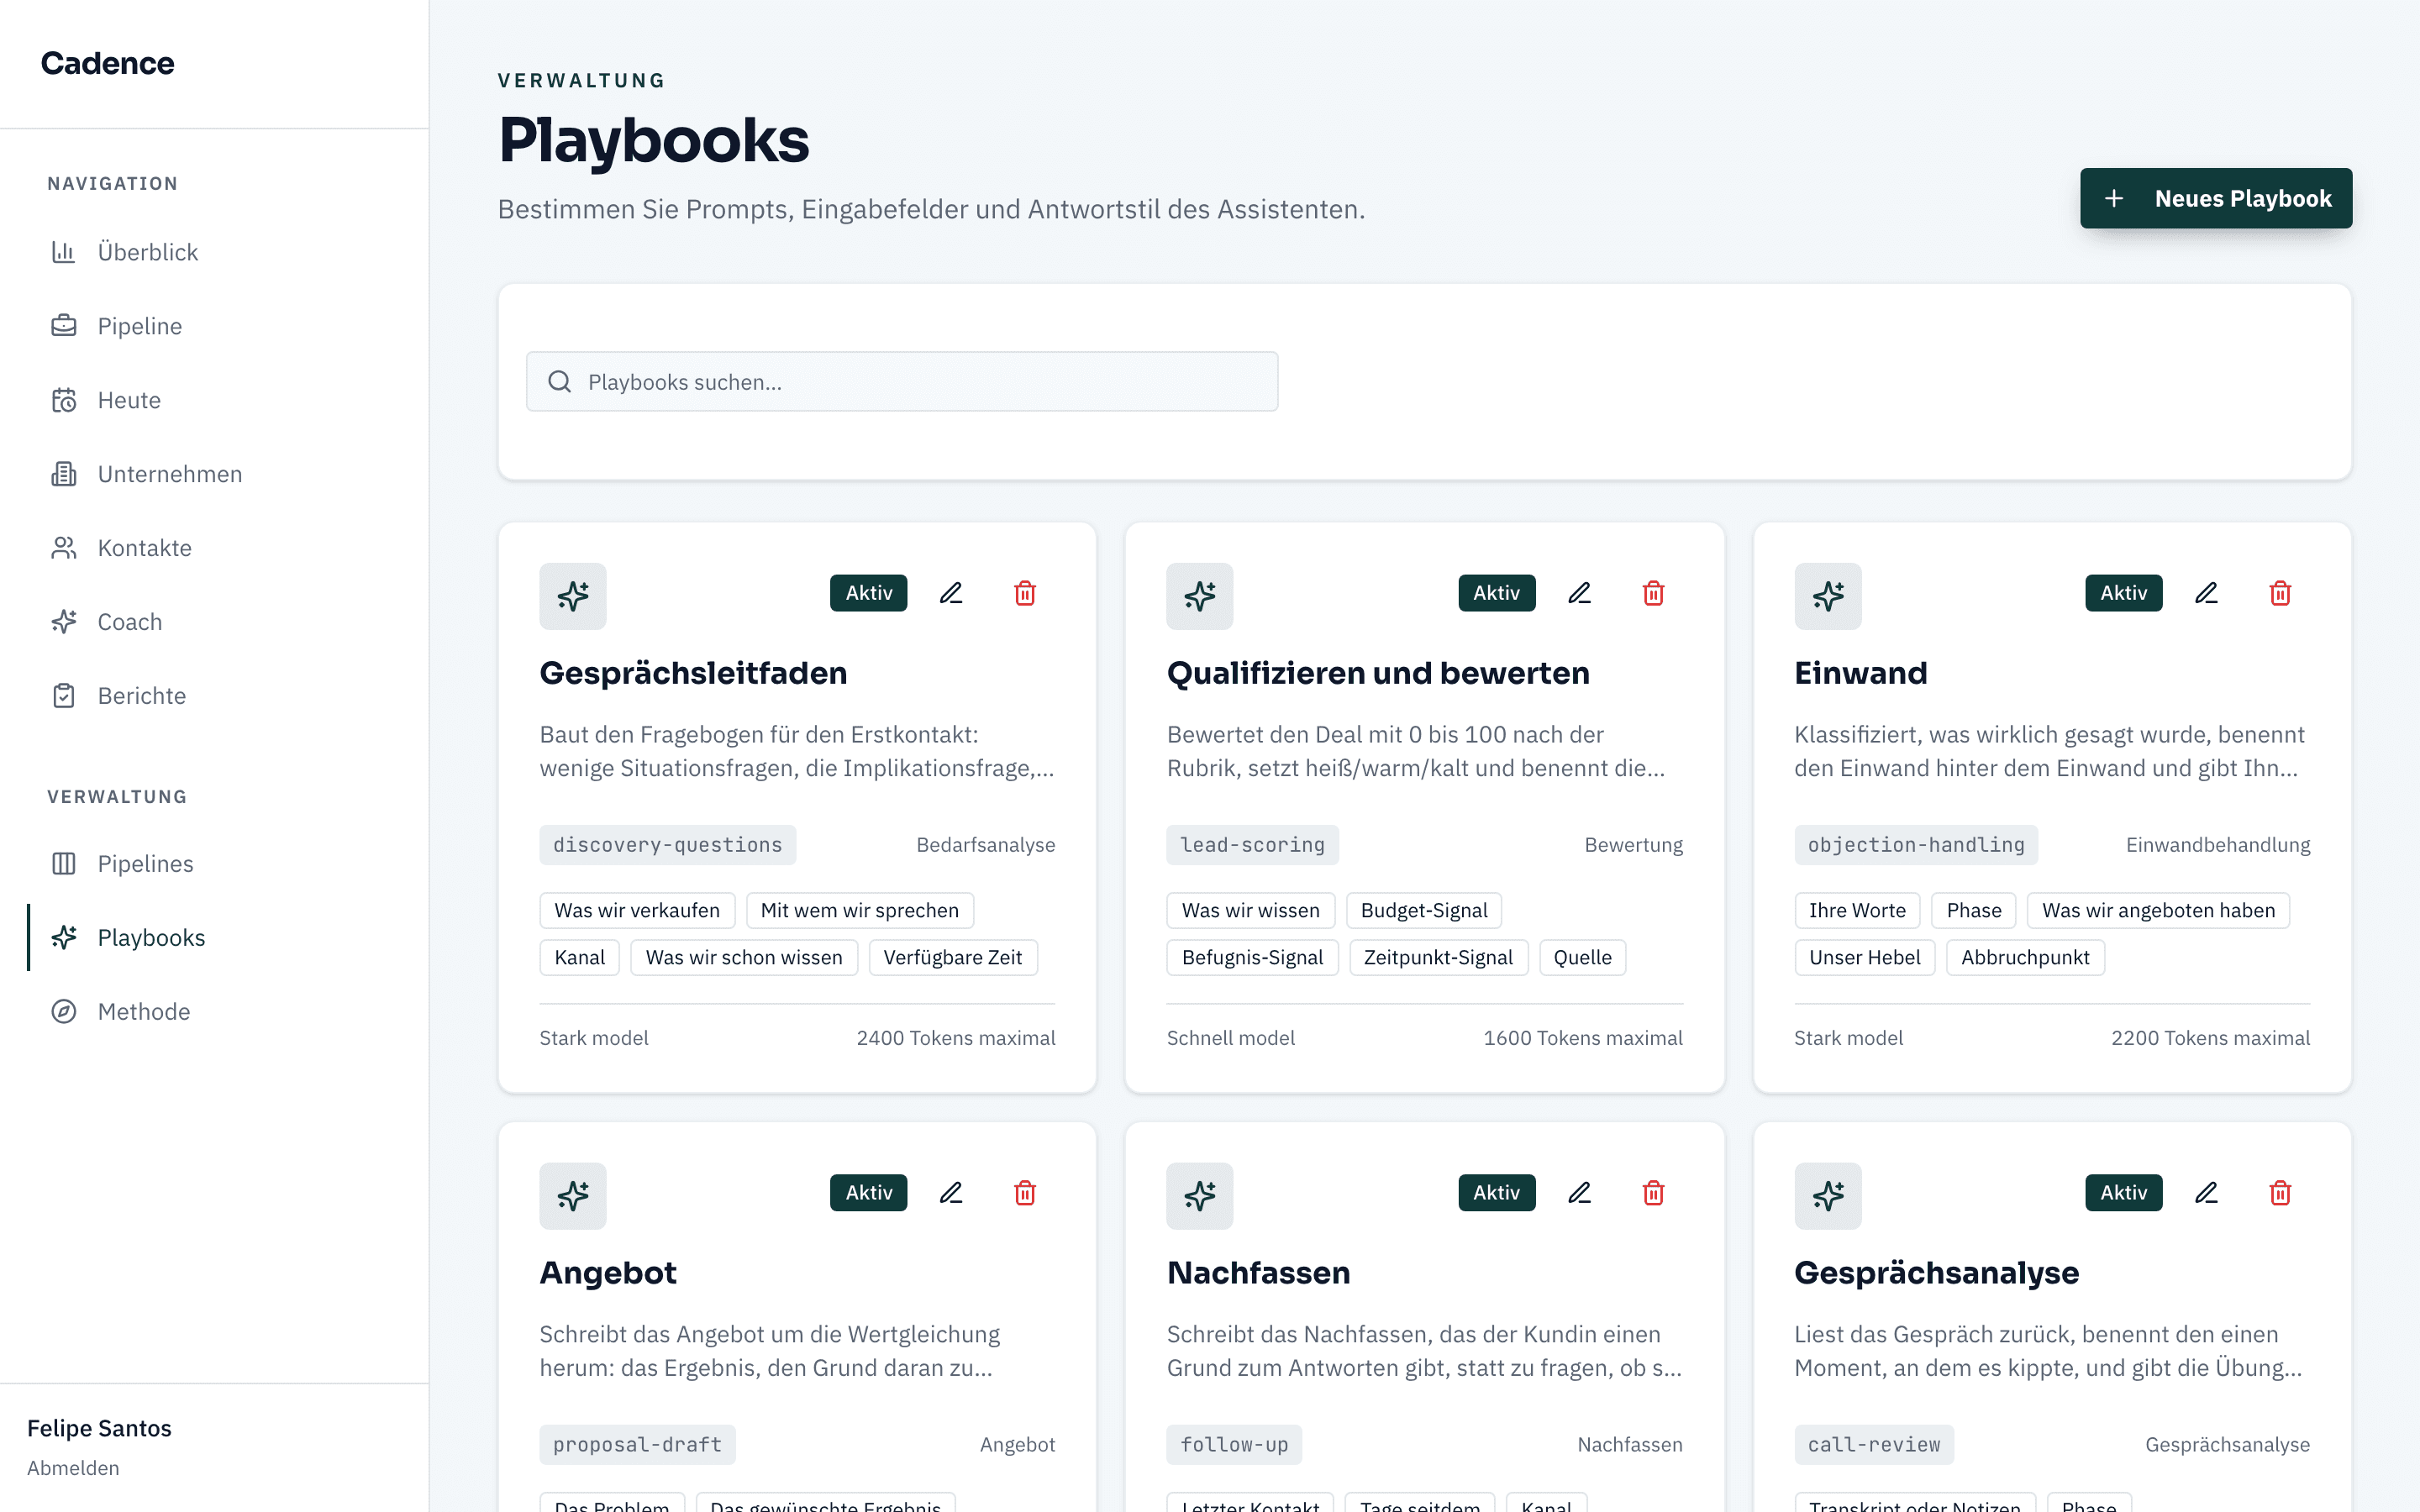Open the Kontakte list
This screenshot has width=2420, height=1512.
[215, 548]
